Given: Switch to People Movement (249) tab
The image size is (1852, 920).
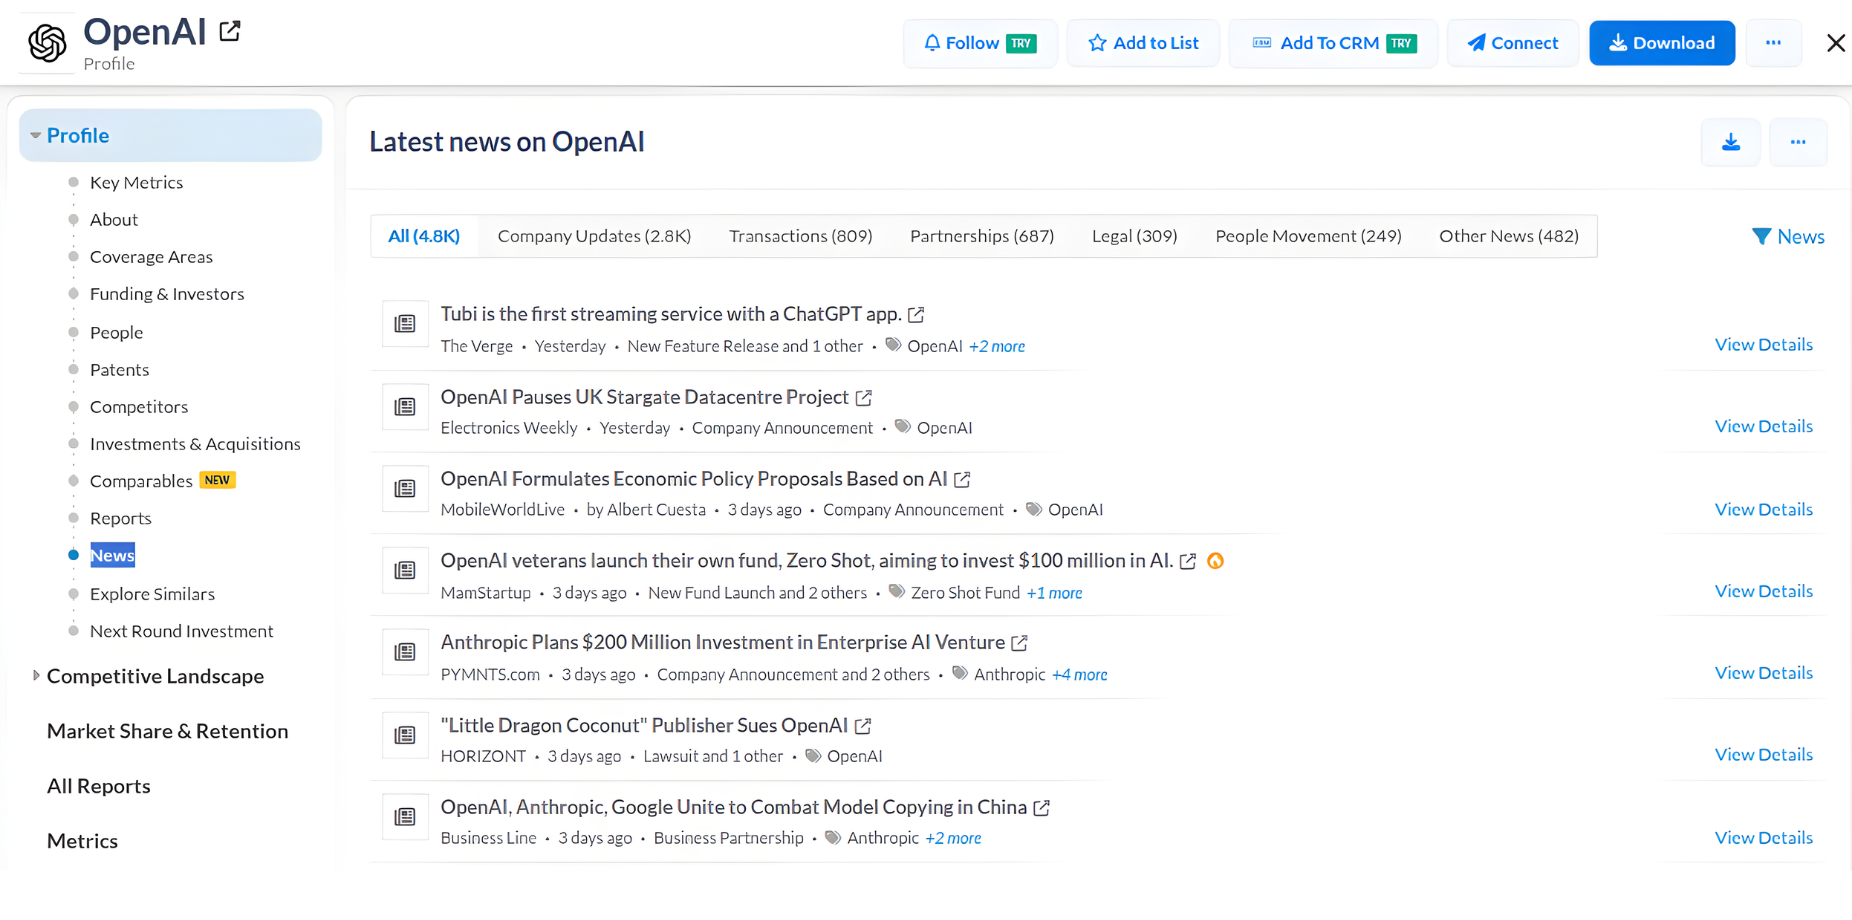Looking at the screenshot, I should click(1308, 236).
